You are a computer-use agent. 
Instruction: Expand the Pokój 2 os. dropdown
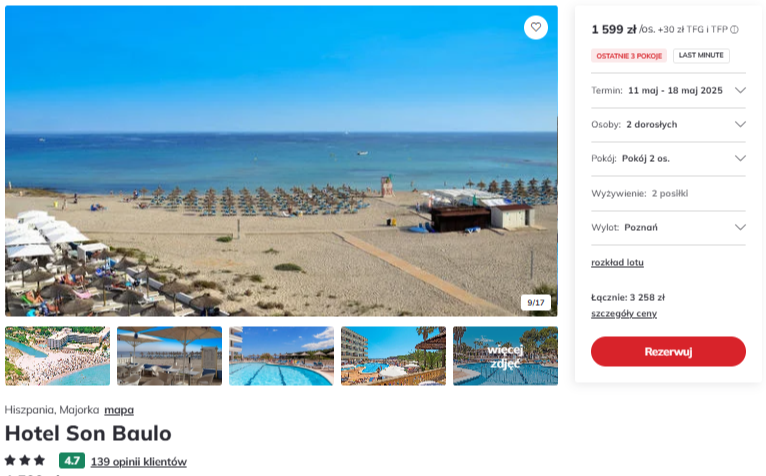668,158
